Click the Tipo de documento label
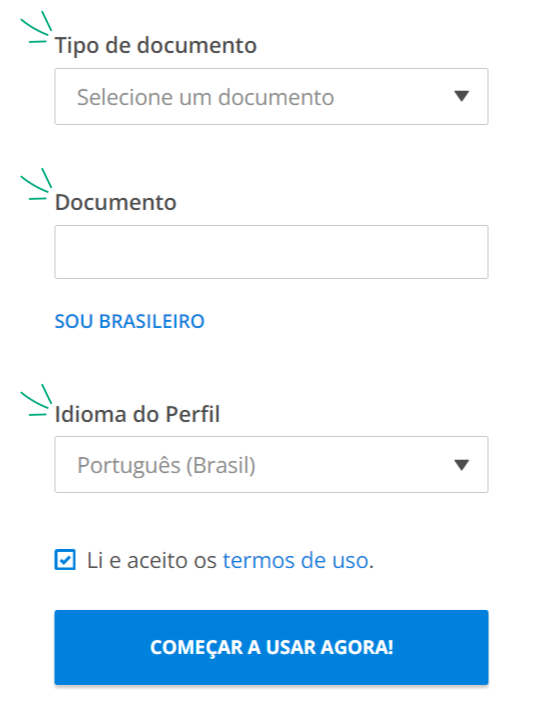Screen dimensions: 546x701 click(156, 46)
